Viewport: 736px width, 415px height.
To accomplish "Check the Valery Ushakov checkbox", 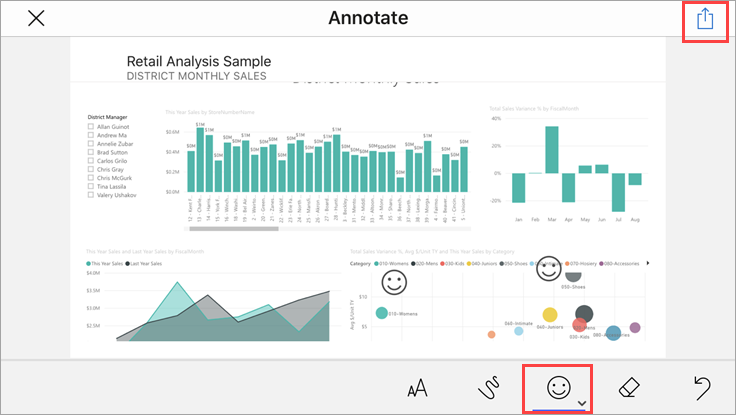I will point(91,195).
